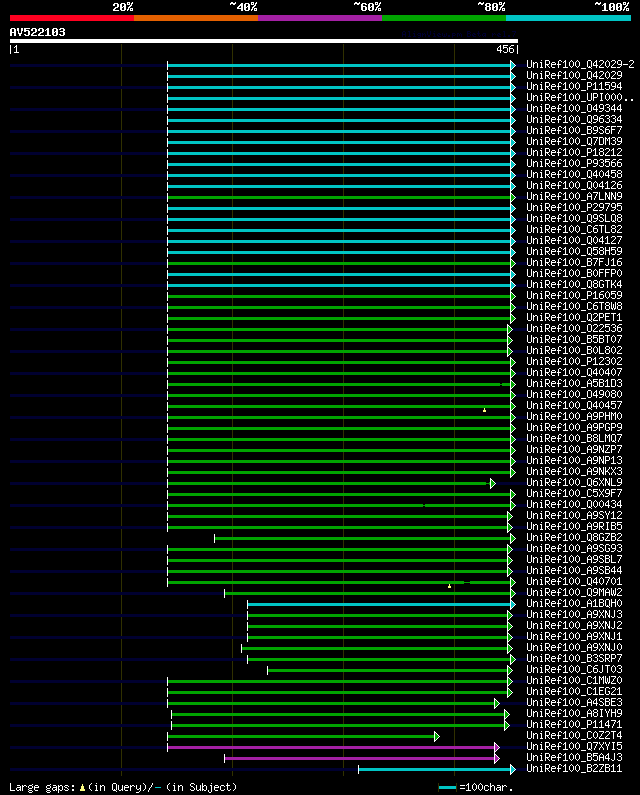
Task: Click the UniRef100_Q58H59 label
Action: (574, 251)
